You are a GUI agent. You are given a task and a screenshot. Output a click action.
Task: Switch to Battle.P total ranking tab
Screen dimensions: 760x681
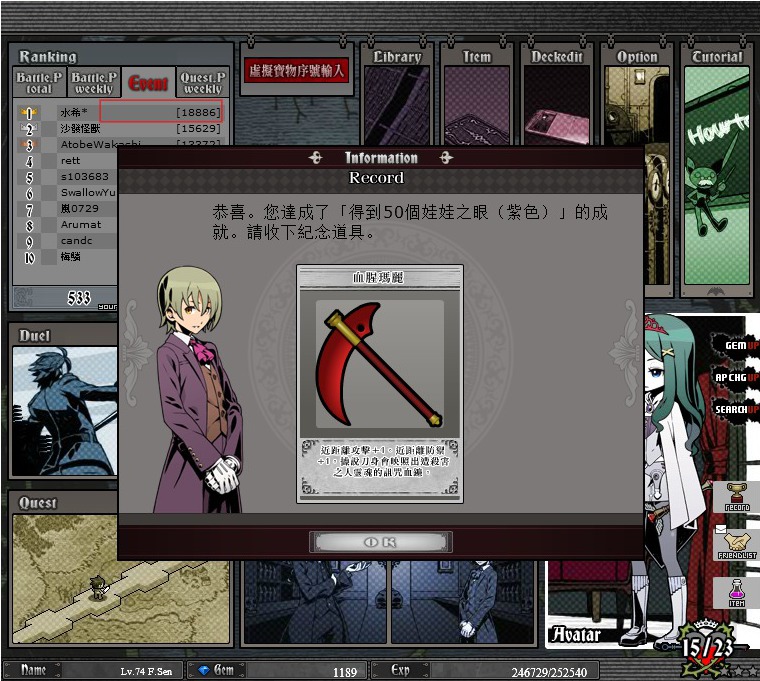pos(39,83)
